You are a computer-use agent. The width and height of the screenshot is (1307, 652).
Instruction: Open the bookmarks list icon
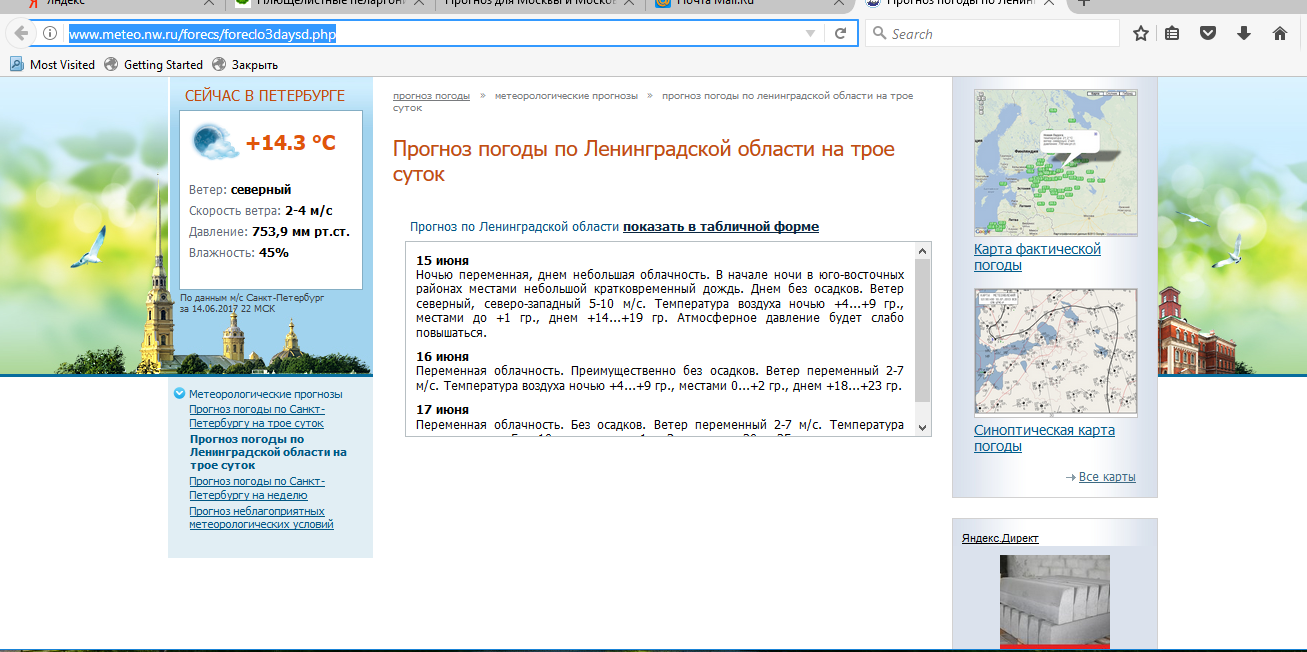click(x=1173, y=34)
